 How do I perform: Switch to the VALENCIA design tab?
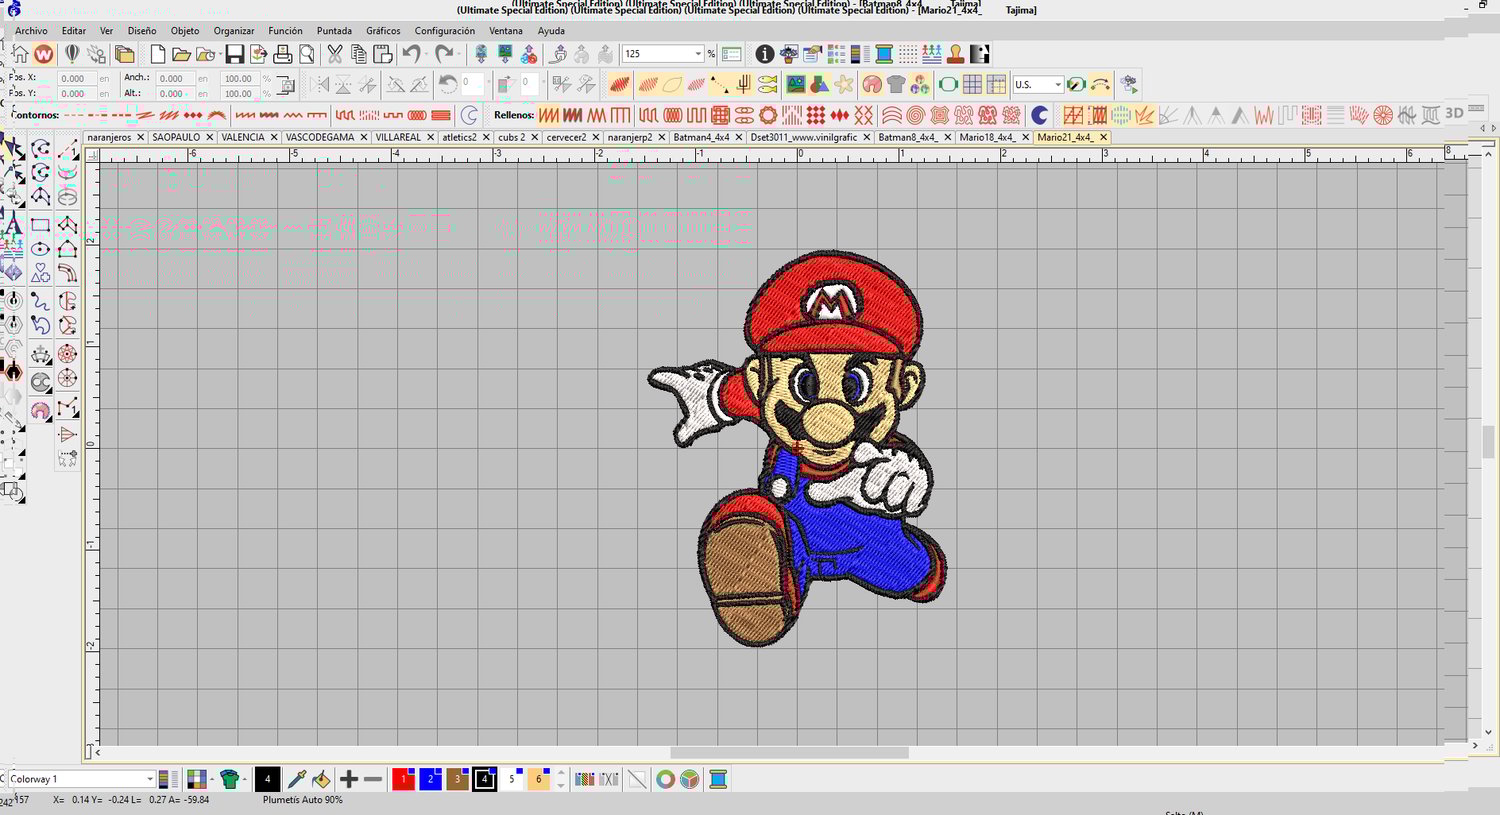tap(243, 137)
